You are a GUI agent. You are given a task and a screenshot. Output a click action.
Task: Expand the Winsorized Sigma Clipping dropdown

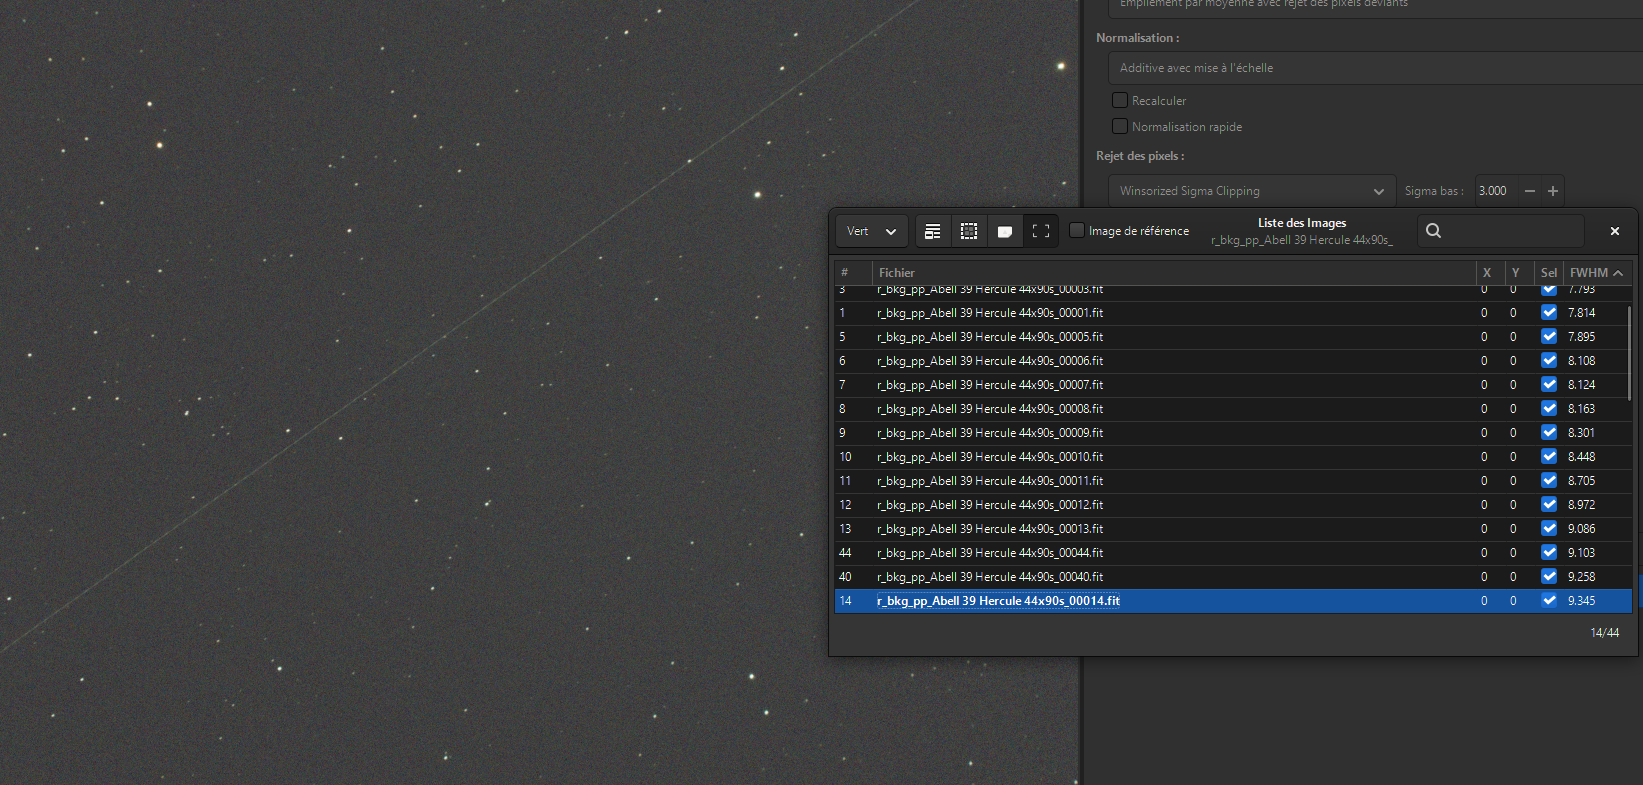[1252, 191]
